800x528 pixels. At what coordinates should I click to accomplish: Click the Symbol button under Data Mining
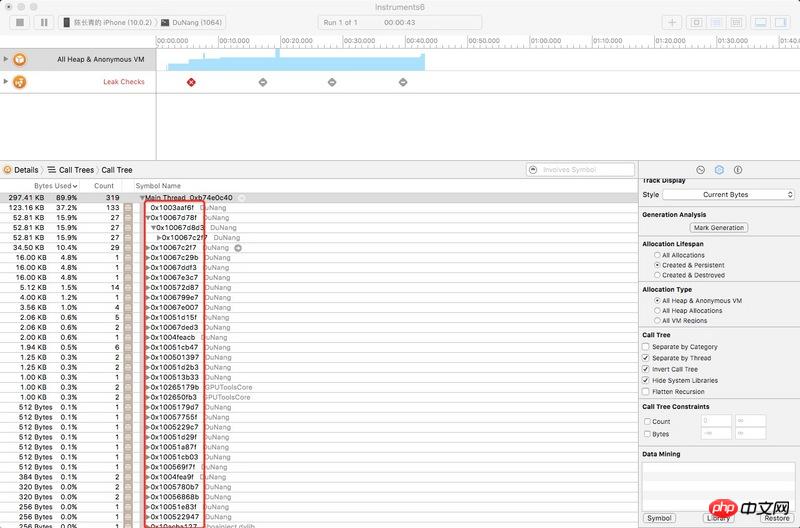click(659, 518)
